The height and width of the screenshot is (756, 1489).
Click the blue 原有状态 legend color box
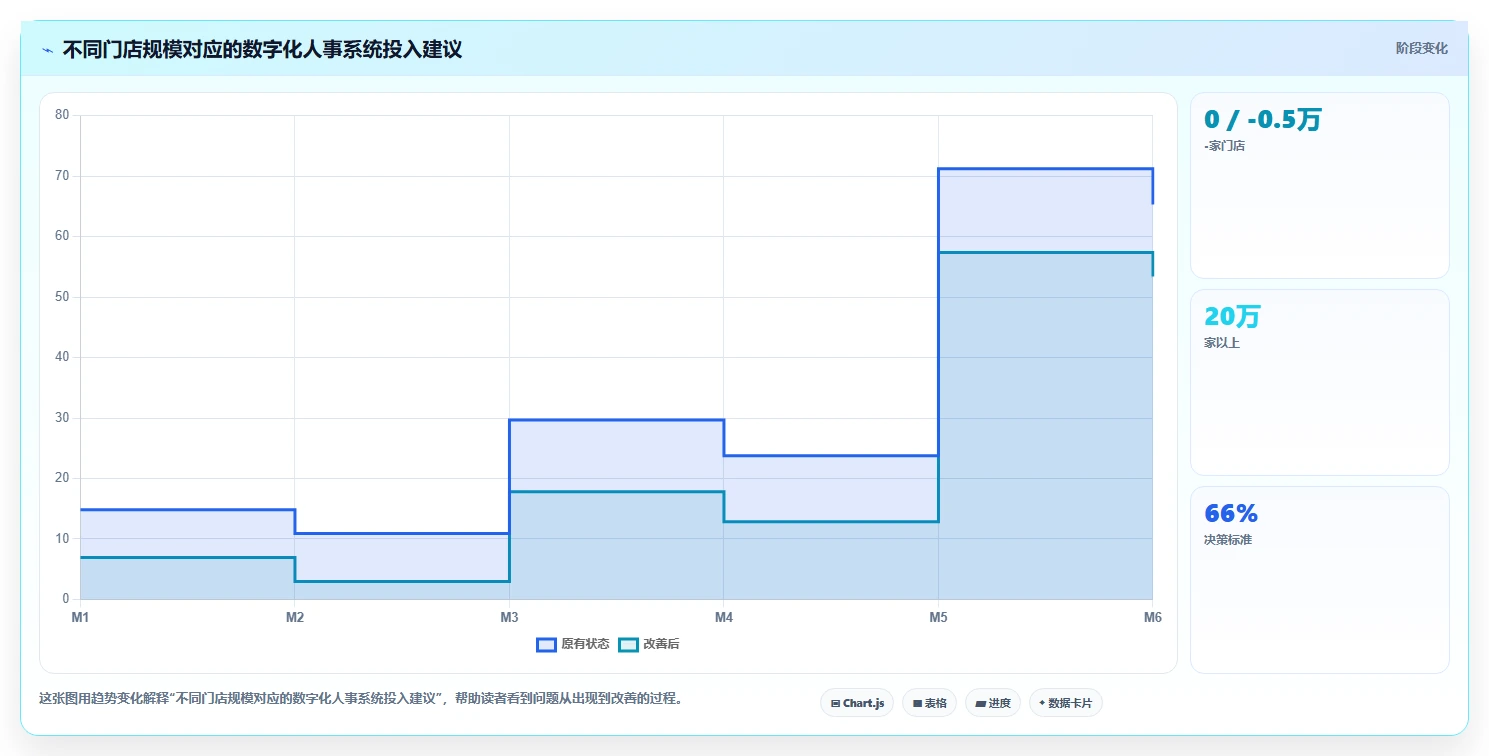[x=546, y=644]
